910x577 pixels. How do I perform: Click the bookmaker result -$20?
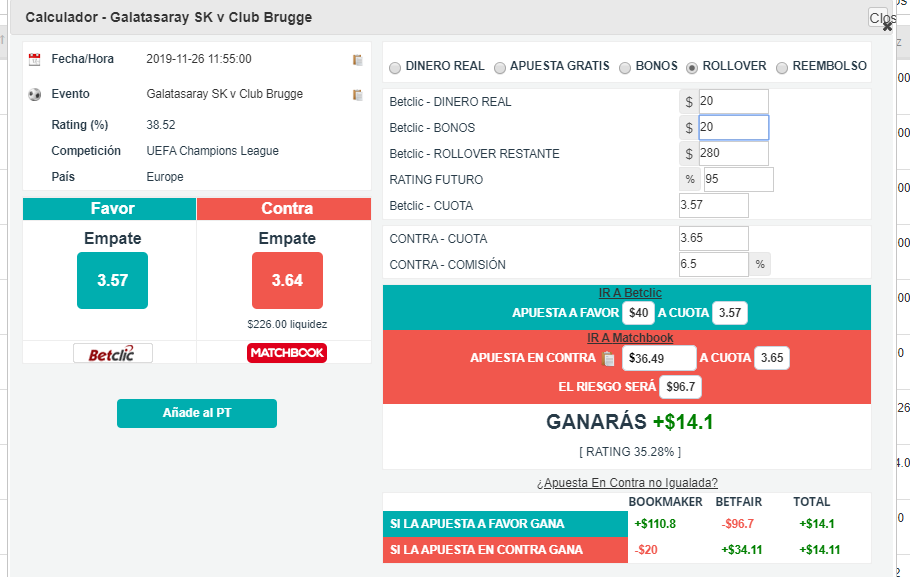(646, 550)
